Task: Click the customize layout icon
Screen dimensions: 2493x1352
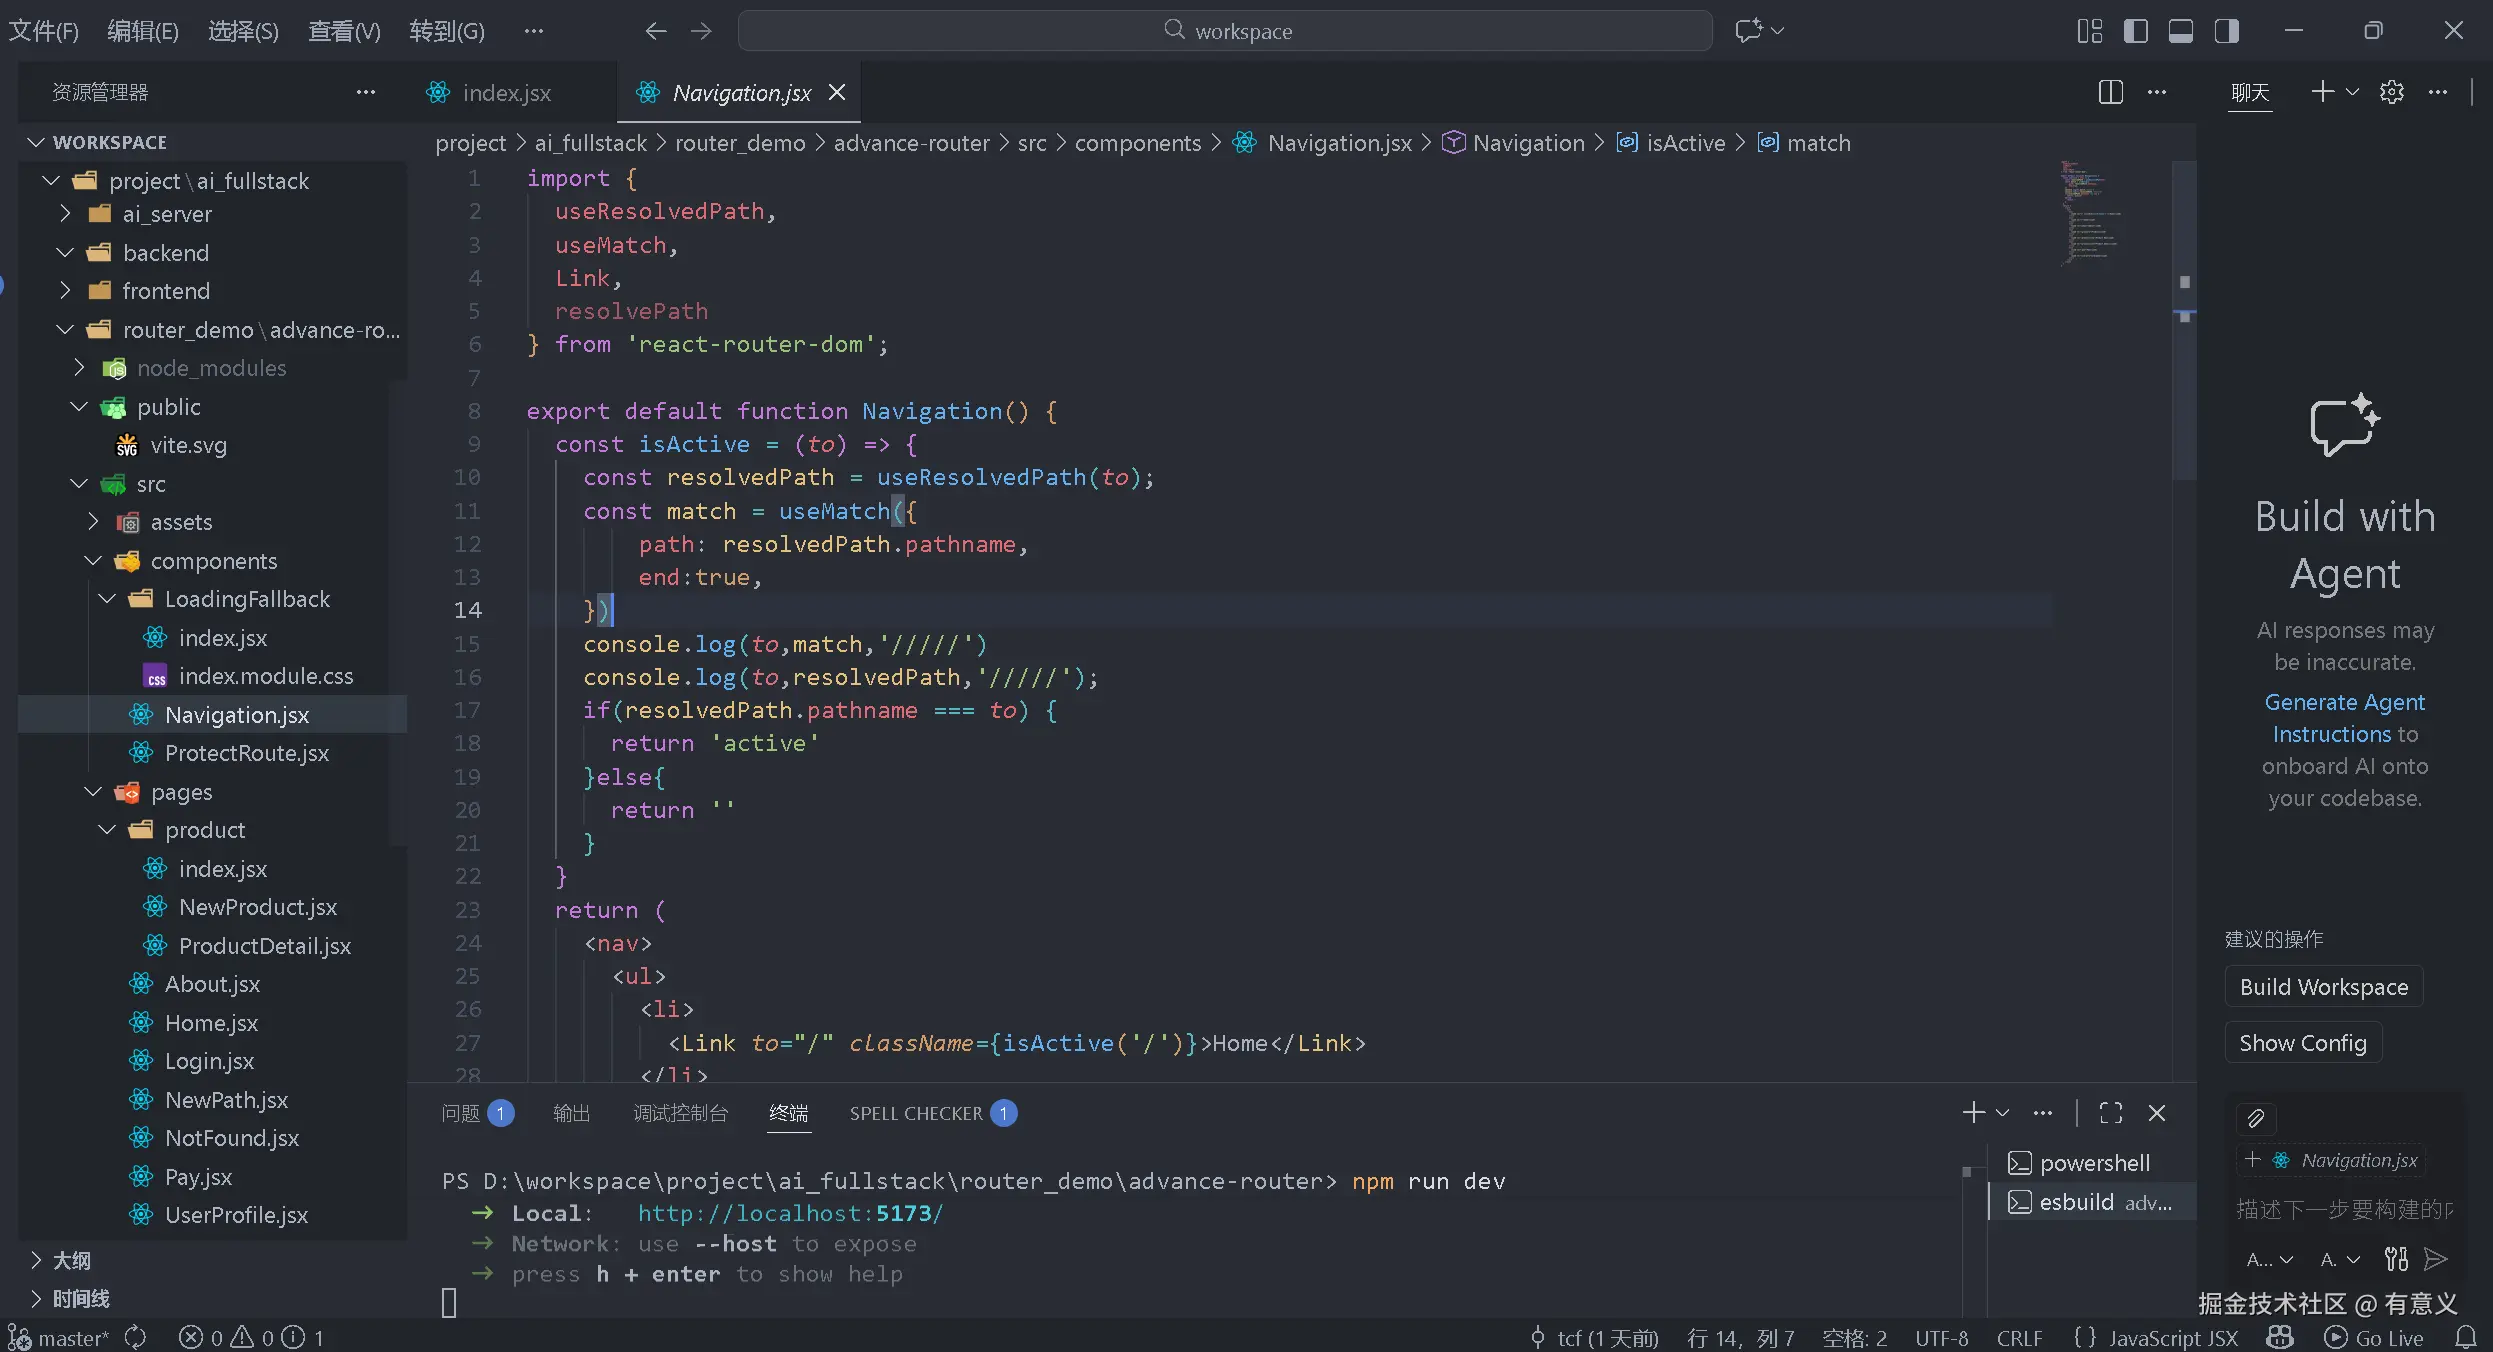Action: [x=2089, y=31]
